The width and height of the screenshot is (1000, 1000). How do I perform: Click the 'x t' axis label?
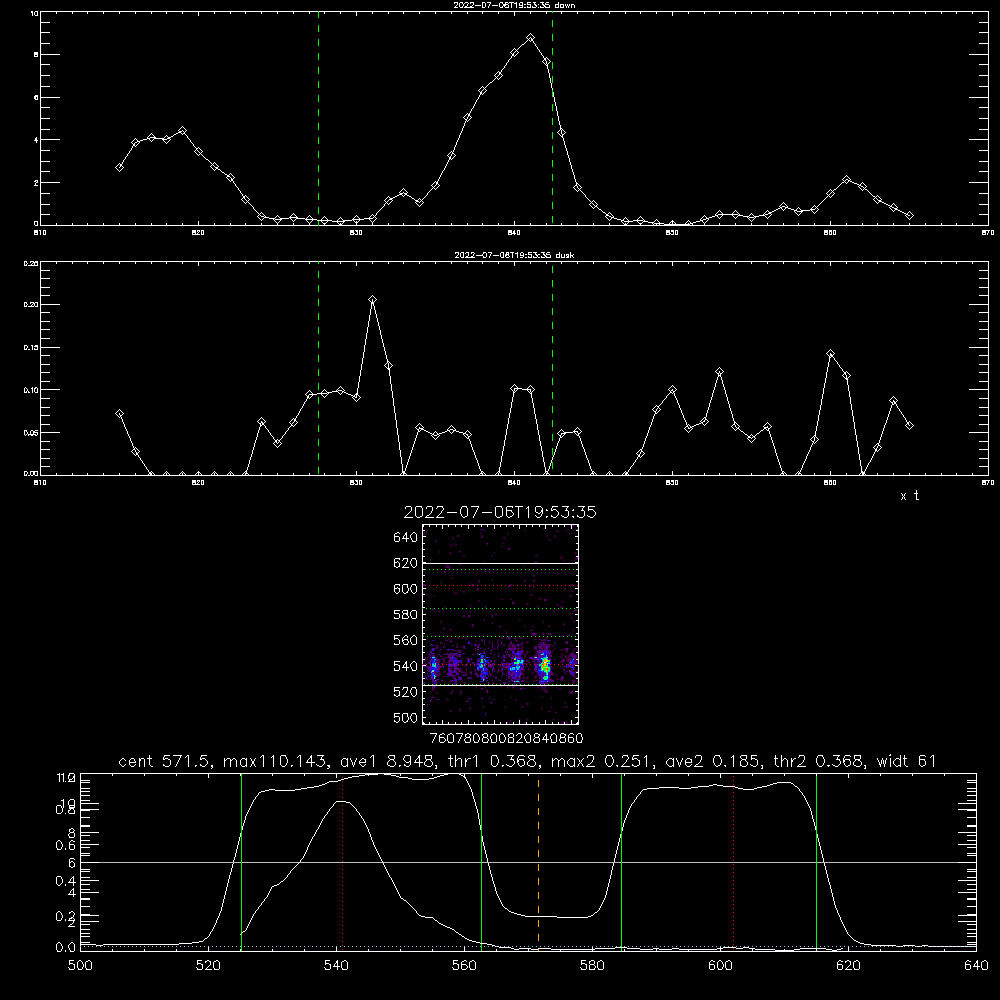click(x=909, y=496)
